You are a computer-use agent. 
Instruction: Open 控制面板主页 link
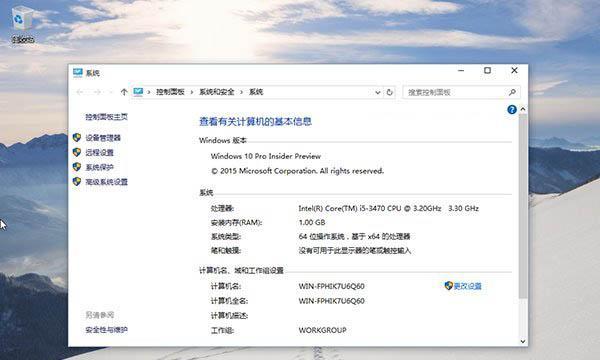[106, 117]
